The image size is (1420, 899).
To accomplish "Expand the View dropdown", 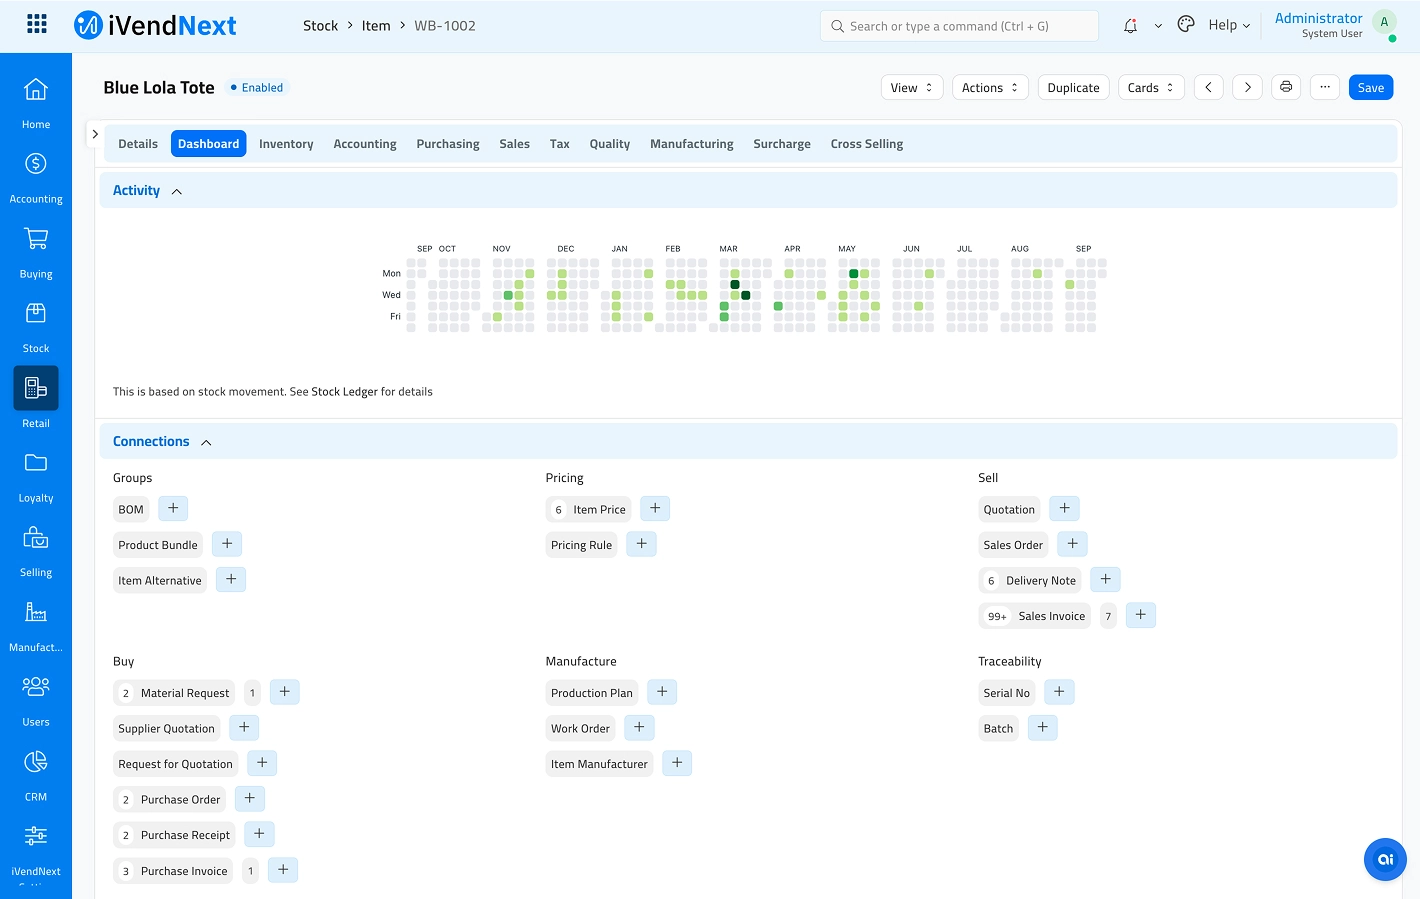I will [x=911, y=88].
